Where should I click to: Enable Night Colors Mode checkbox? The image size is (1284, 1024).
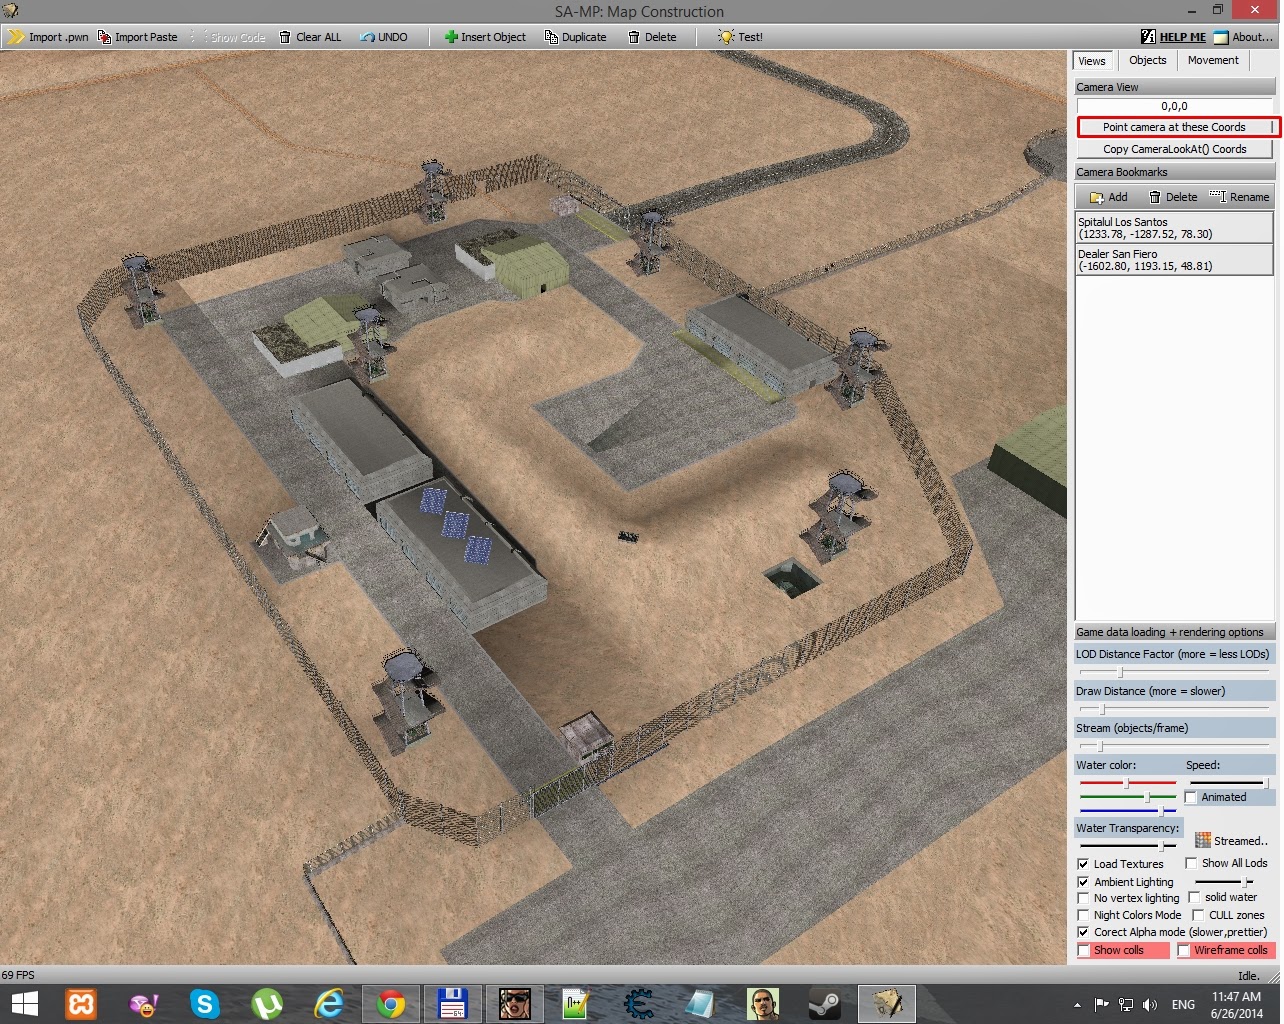1083,915
